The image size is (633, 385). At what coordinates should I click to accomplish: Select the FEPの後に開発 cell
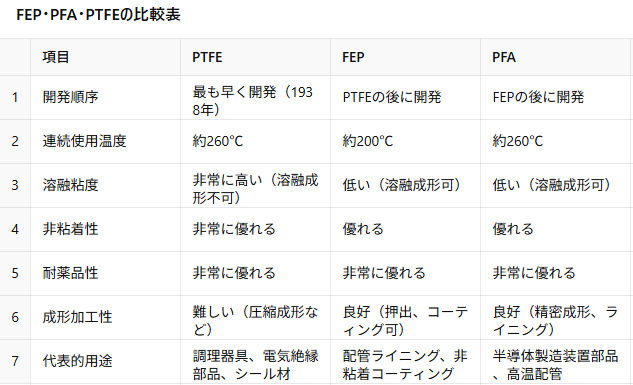[x=555, y=97]
